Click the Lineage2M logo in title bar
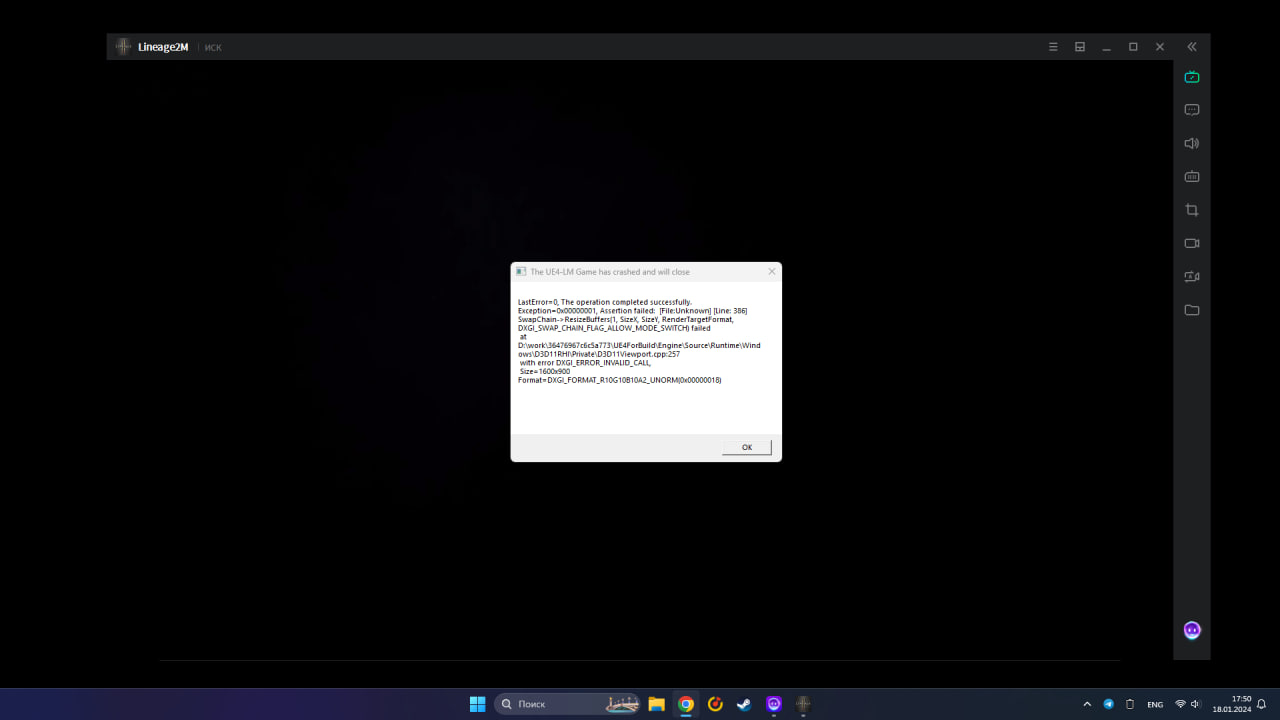1280x720 pixels. tap(123, 47)
